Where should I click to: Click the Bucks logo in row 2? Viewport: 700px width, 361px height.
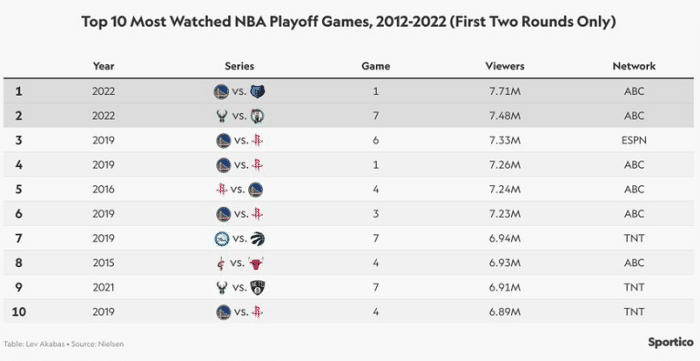point(221,116)
